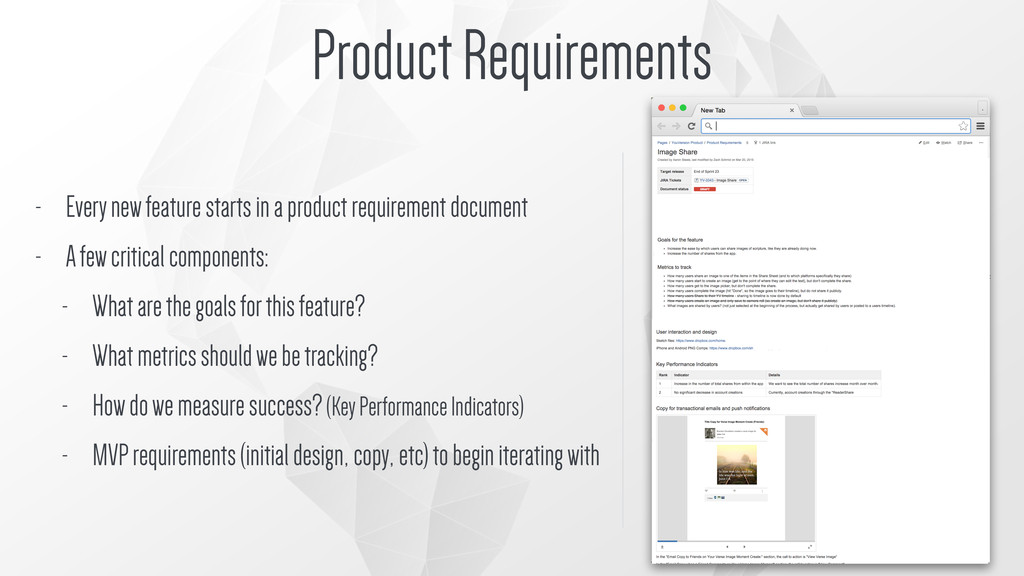Click the 'Key Performance Indicators' heading
The height and width of the screenshot is (576, 1024).
click(686, 364)
